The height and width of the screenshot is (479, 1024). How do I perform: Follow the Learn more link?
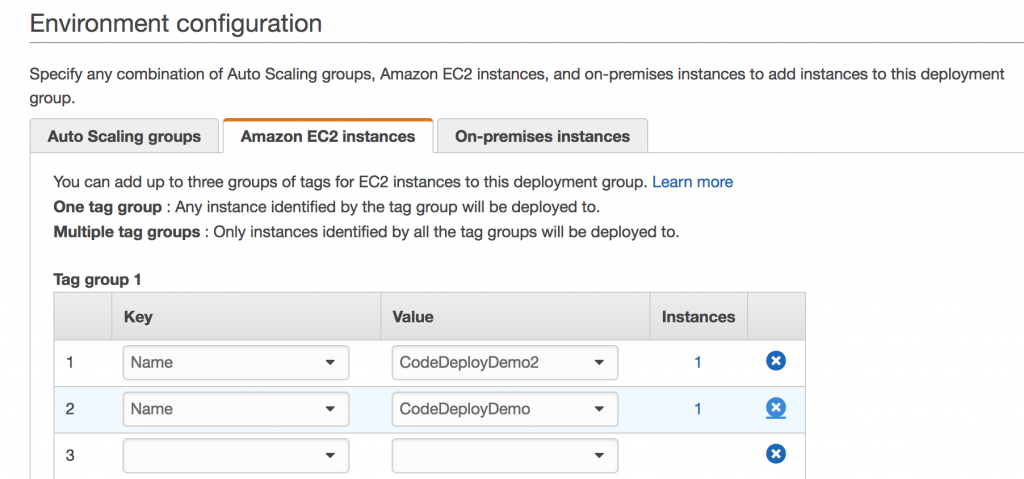tap(692, 182)
